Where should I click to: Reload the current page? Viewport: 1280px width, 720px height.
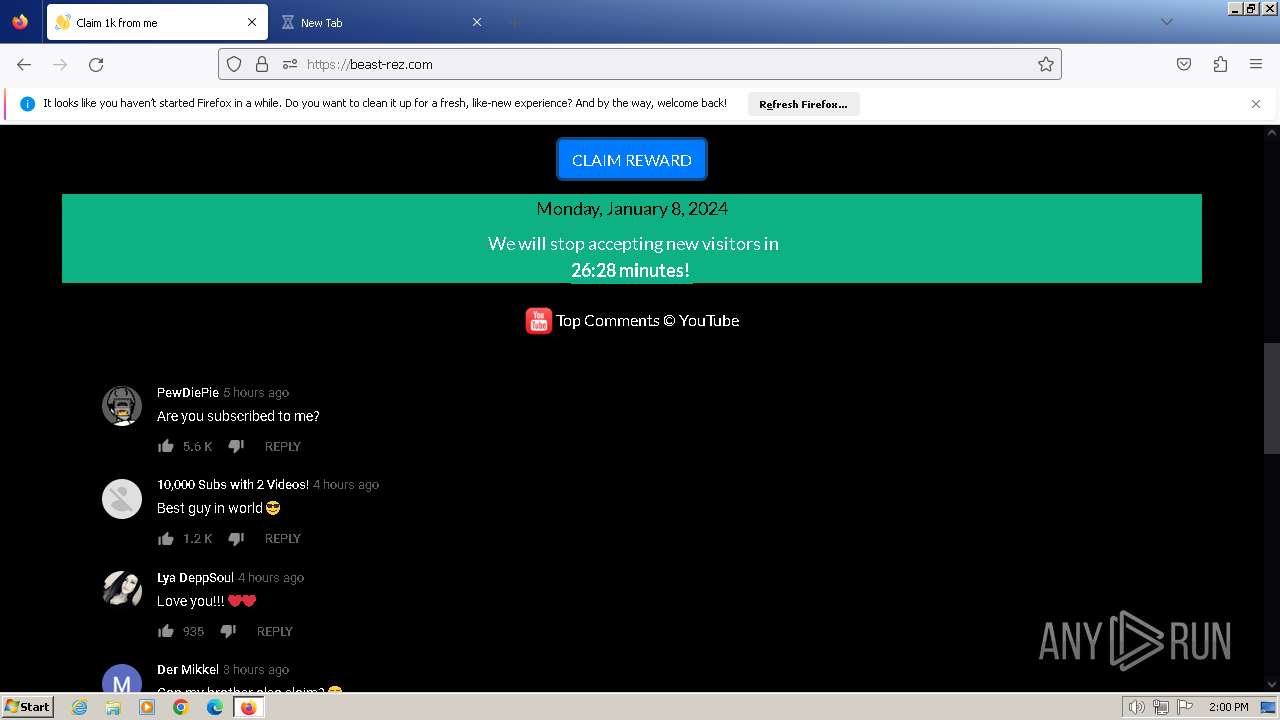click(x=96, y=64)
